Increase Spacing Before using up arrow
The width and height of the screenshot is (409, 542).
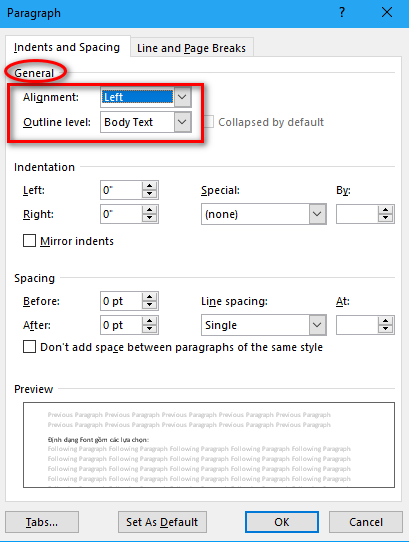149,297
